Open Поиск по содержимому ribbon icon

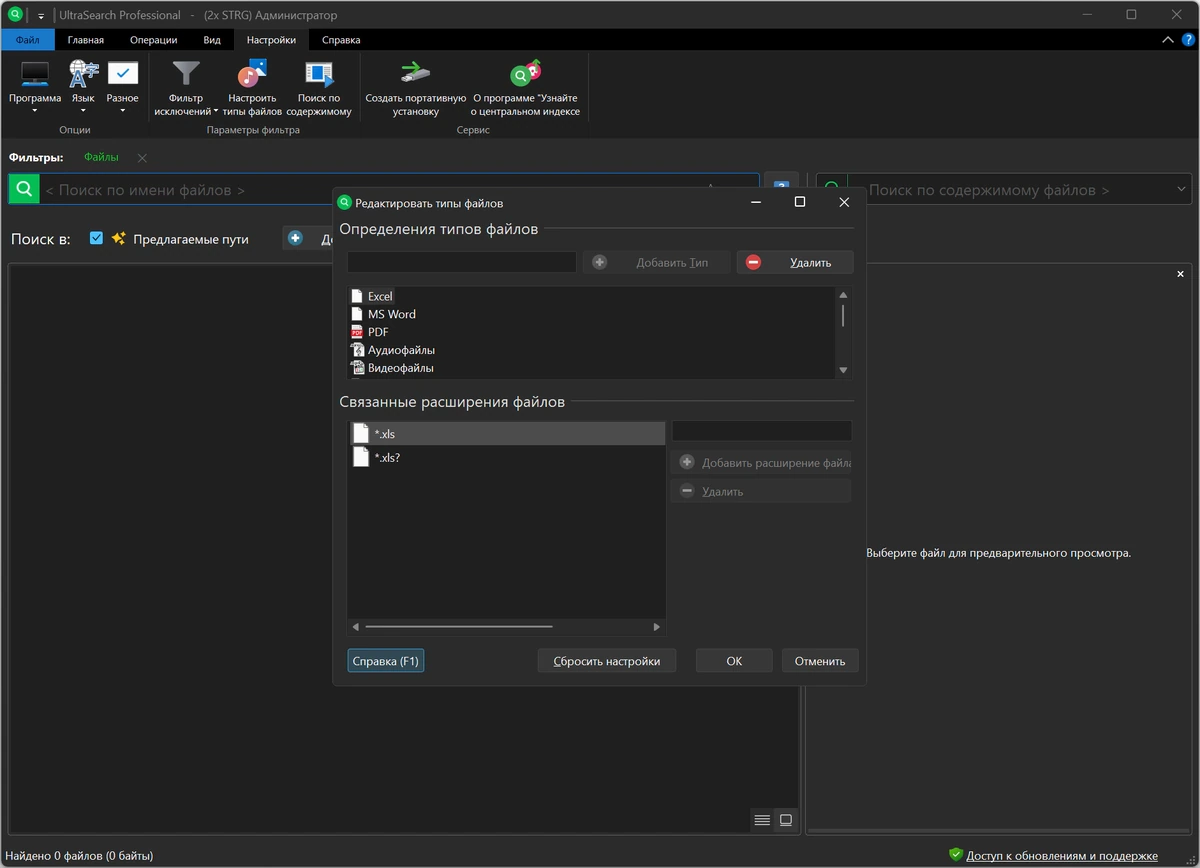[319, 73]
